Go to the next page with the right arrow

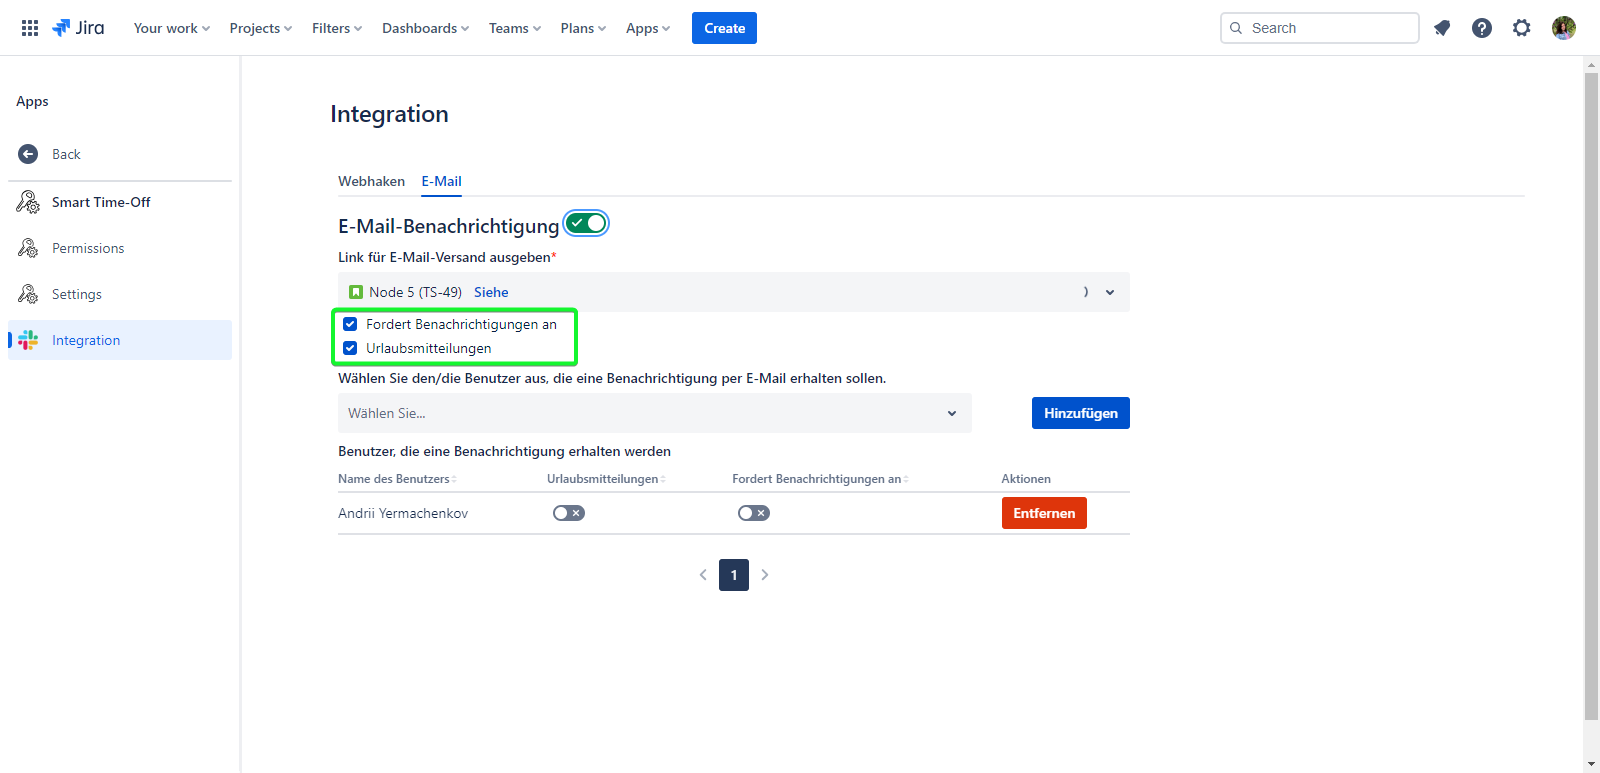(765, 575)
